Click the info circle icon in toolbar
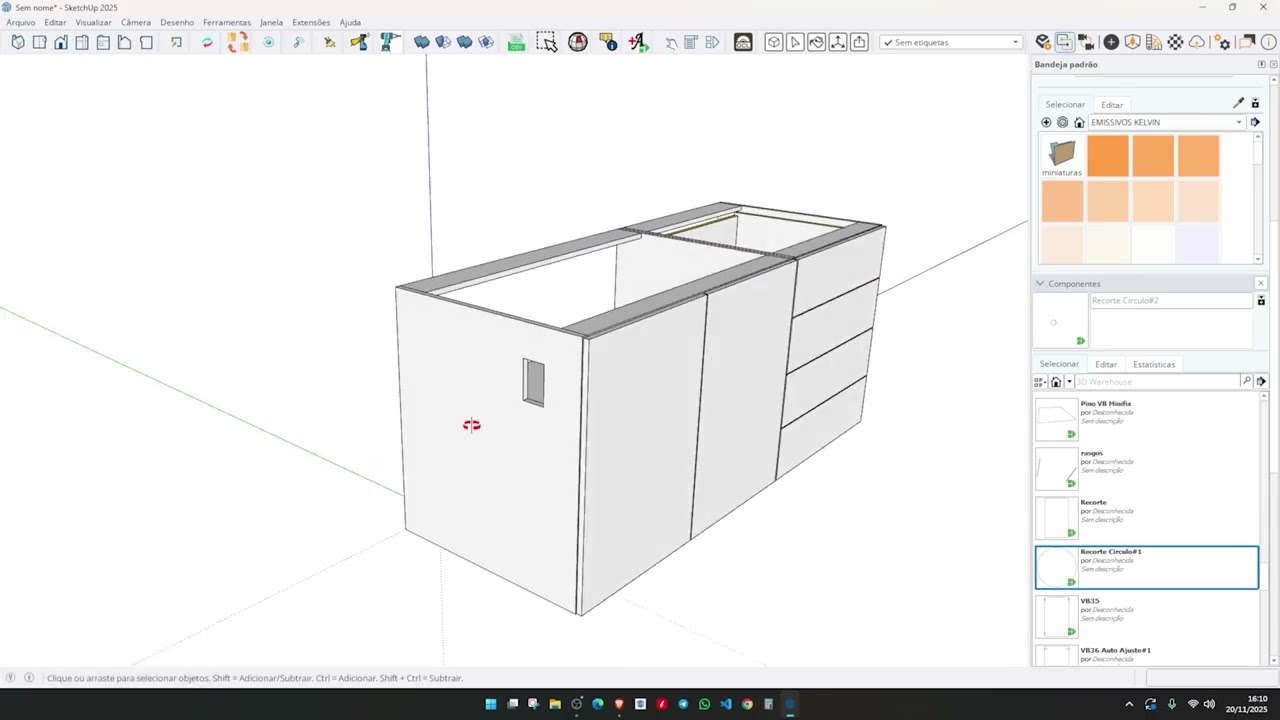The width and height of the screenshot is (1280, 720). click(x=1269, y=42)
